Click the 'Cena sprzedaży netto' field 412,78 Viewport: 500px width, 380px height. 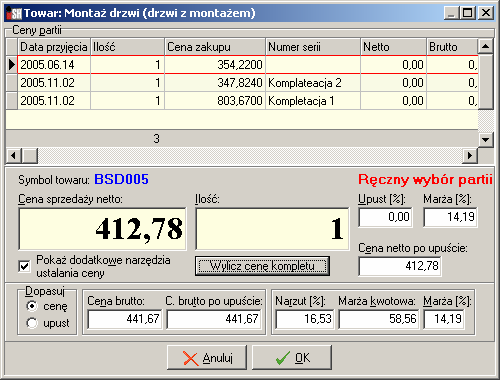pyautogui.click(x=102, y=229)
